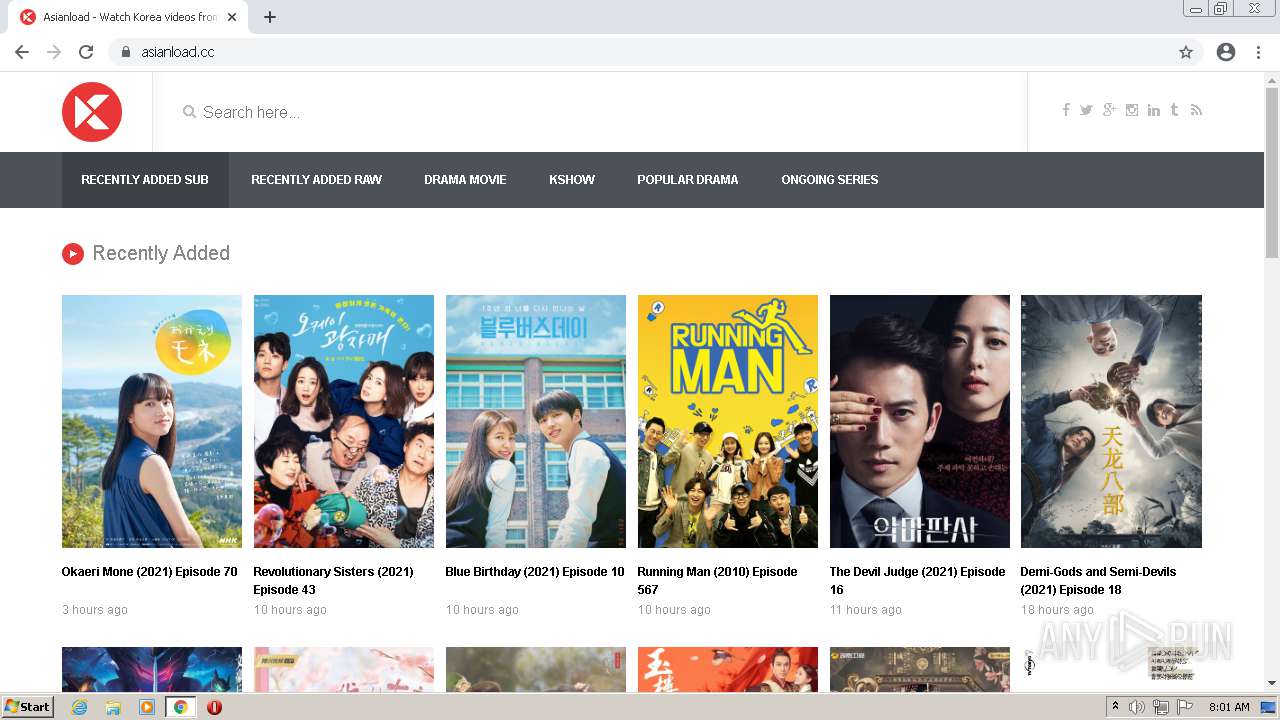Click the Asianload red logo
This screenshot has height=720, width=1280.
tap(92, 112)
